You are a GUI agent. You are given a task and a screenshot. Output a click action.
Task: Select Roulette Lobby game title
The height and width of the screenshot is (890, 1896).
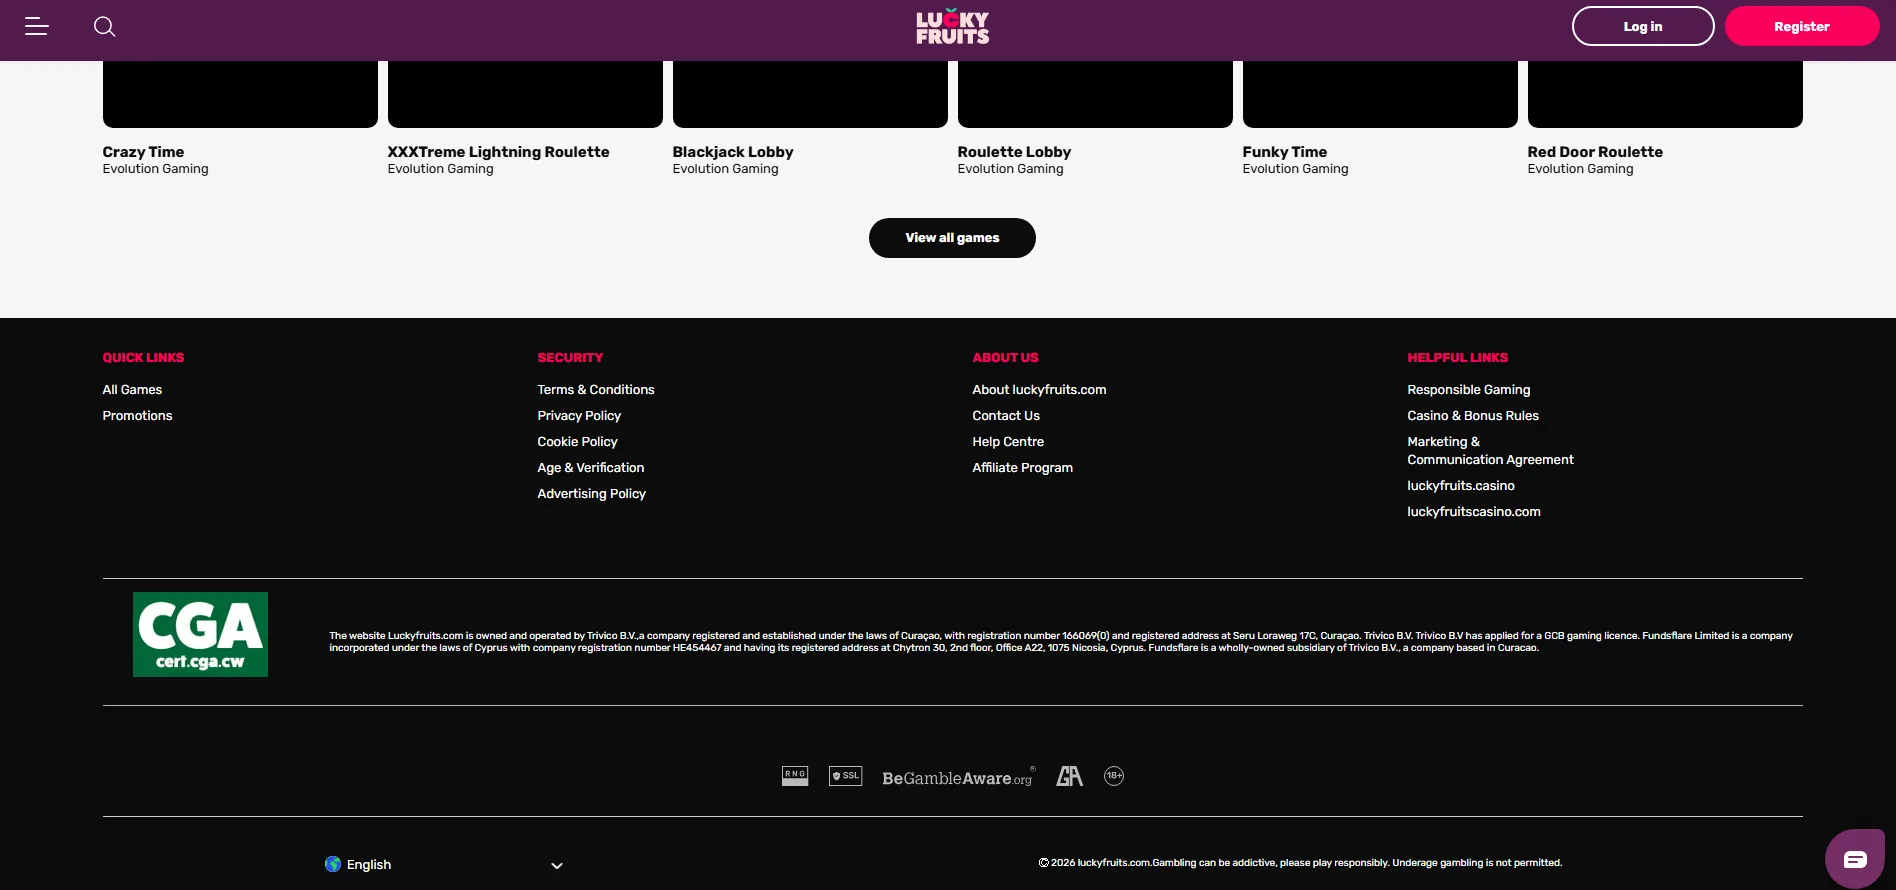[1014, 152]
